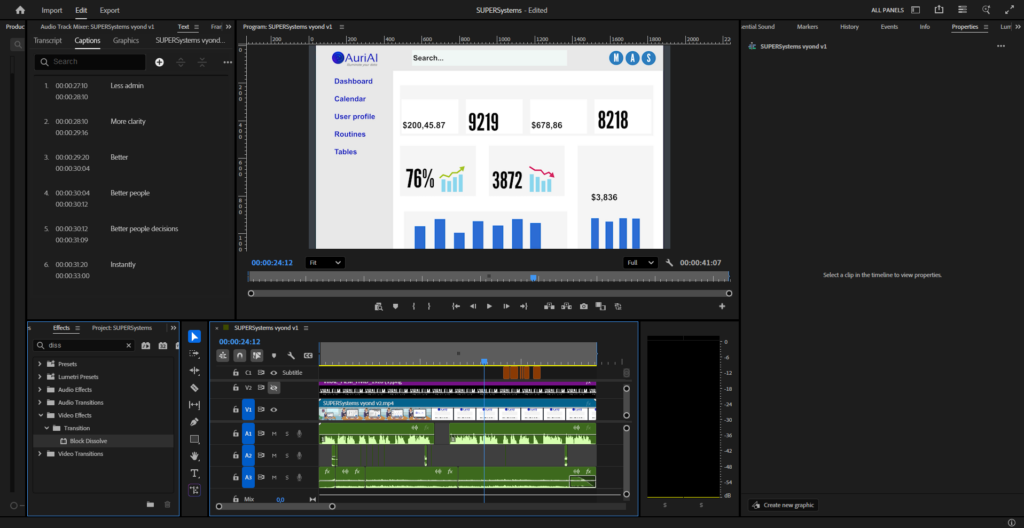This screenshot has width=1024, height=528.
Task: Export frame with camera icon
Action: coord(583,306)
